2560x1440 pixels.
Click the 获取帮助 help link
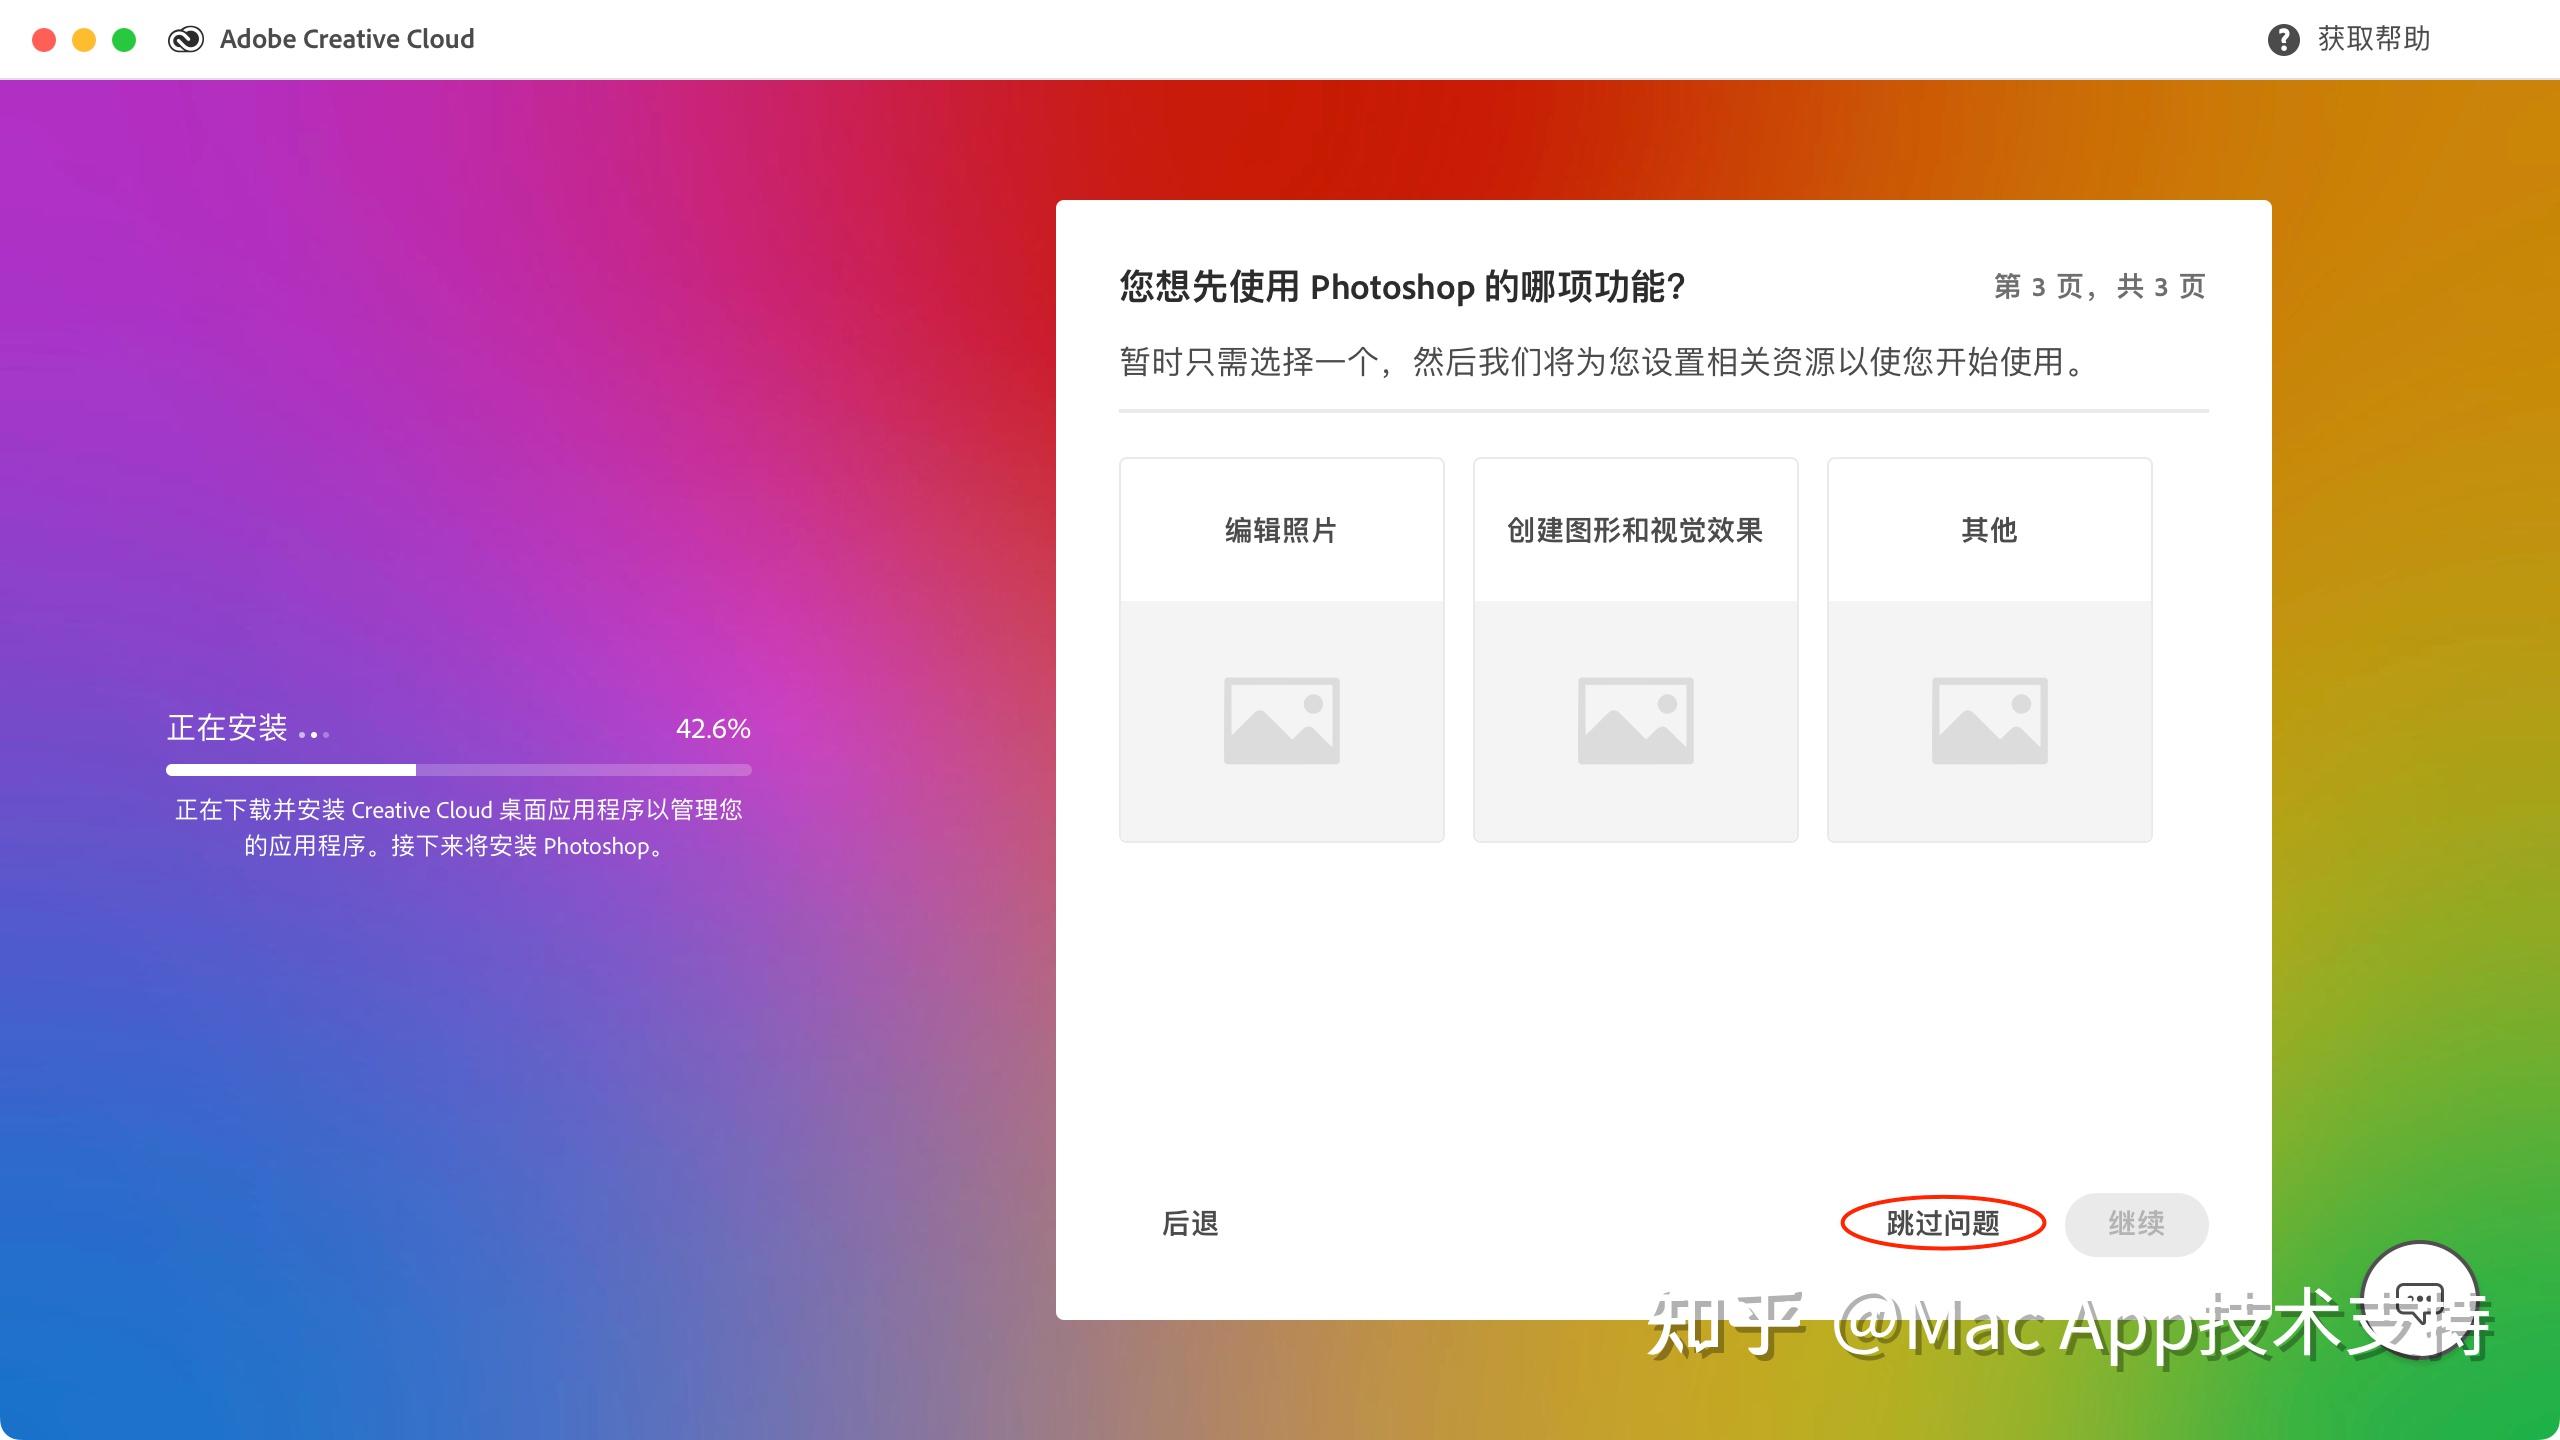point(2374,39)
